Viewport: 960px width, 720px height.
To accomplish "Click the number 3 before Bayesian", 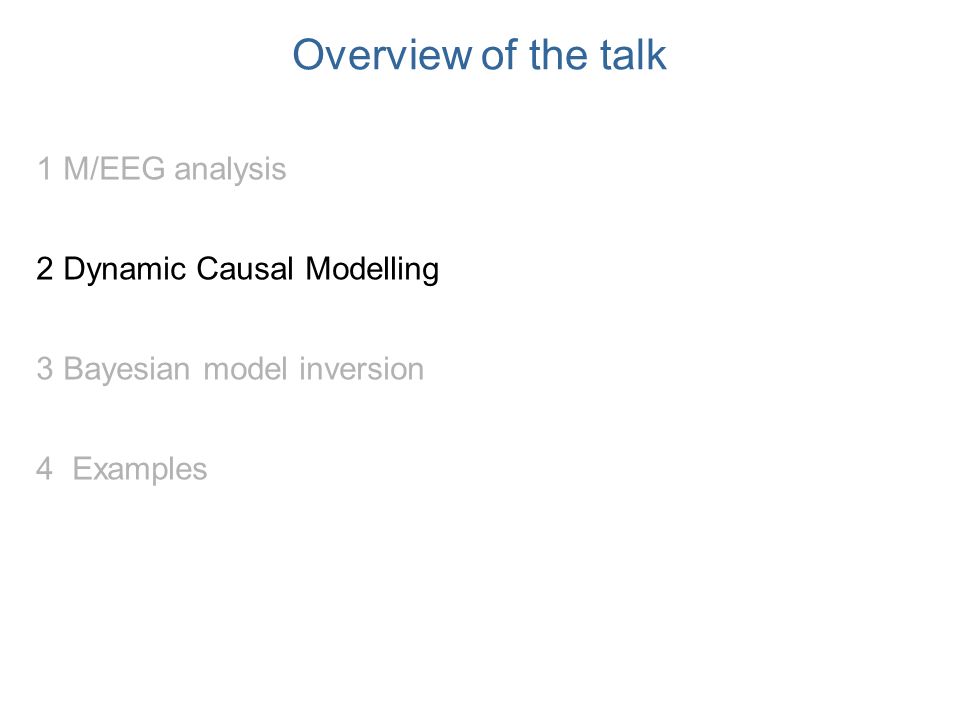I will click(45, 369).
